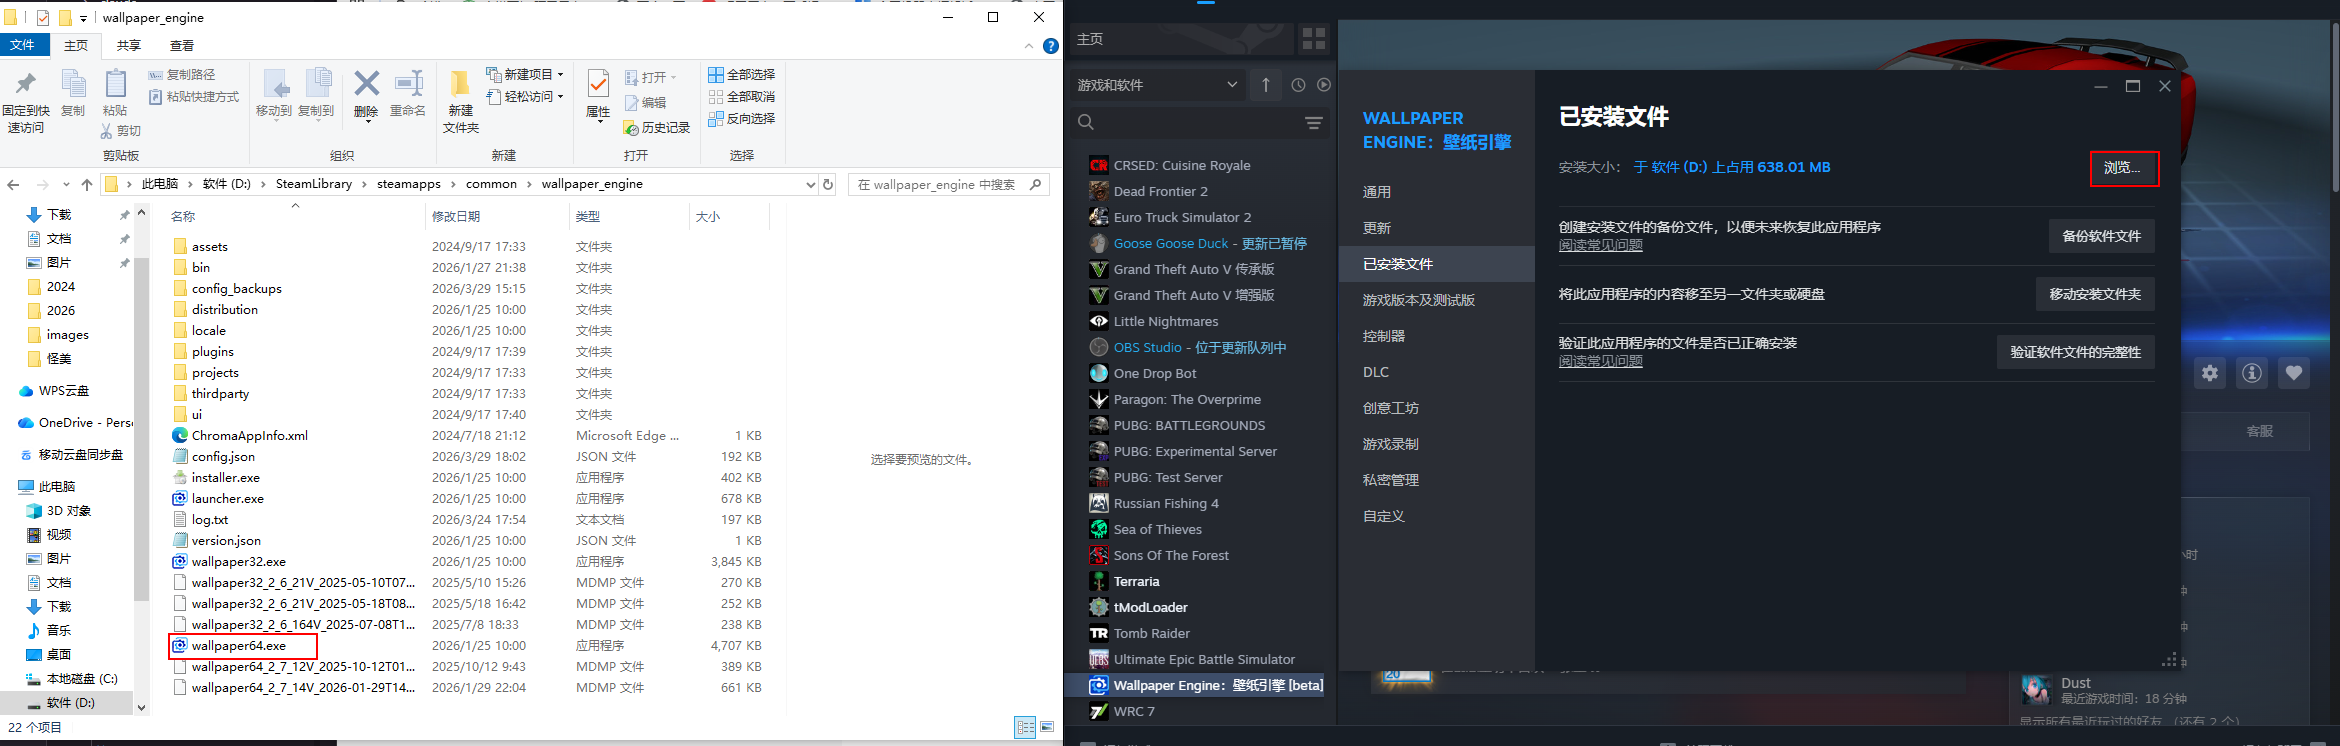
Task: Click the Properties (属性) icon in ribbon
Action: (x=598, y=94)
